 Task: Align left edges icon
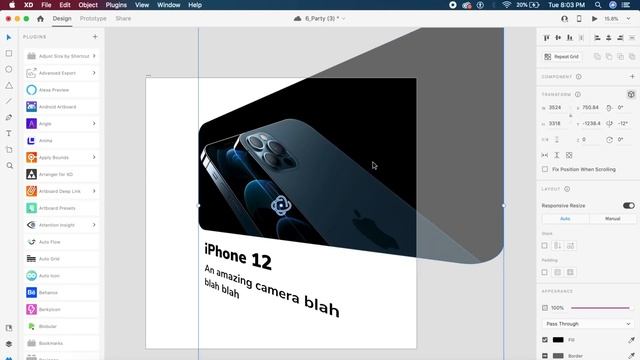[597, 38]
